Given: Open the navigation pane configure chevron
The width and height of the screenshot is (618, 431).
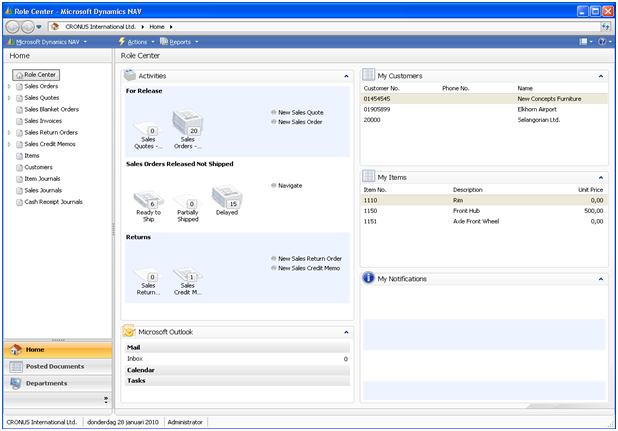Looking at the screenshot, I should pyautogui.click(x=106, y=400).
